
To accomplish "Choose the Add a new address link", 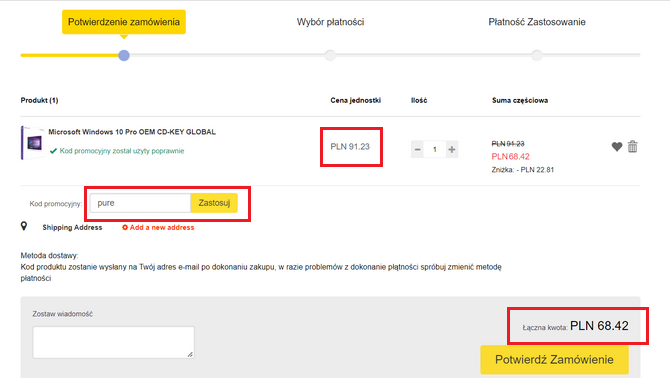I will coord(158,227).
